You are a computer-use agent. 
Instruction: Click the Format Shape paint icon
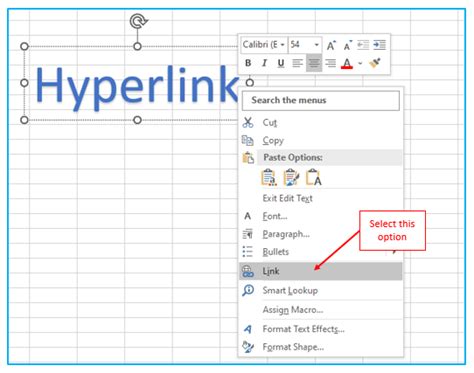tap(248, 347)
